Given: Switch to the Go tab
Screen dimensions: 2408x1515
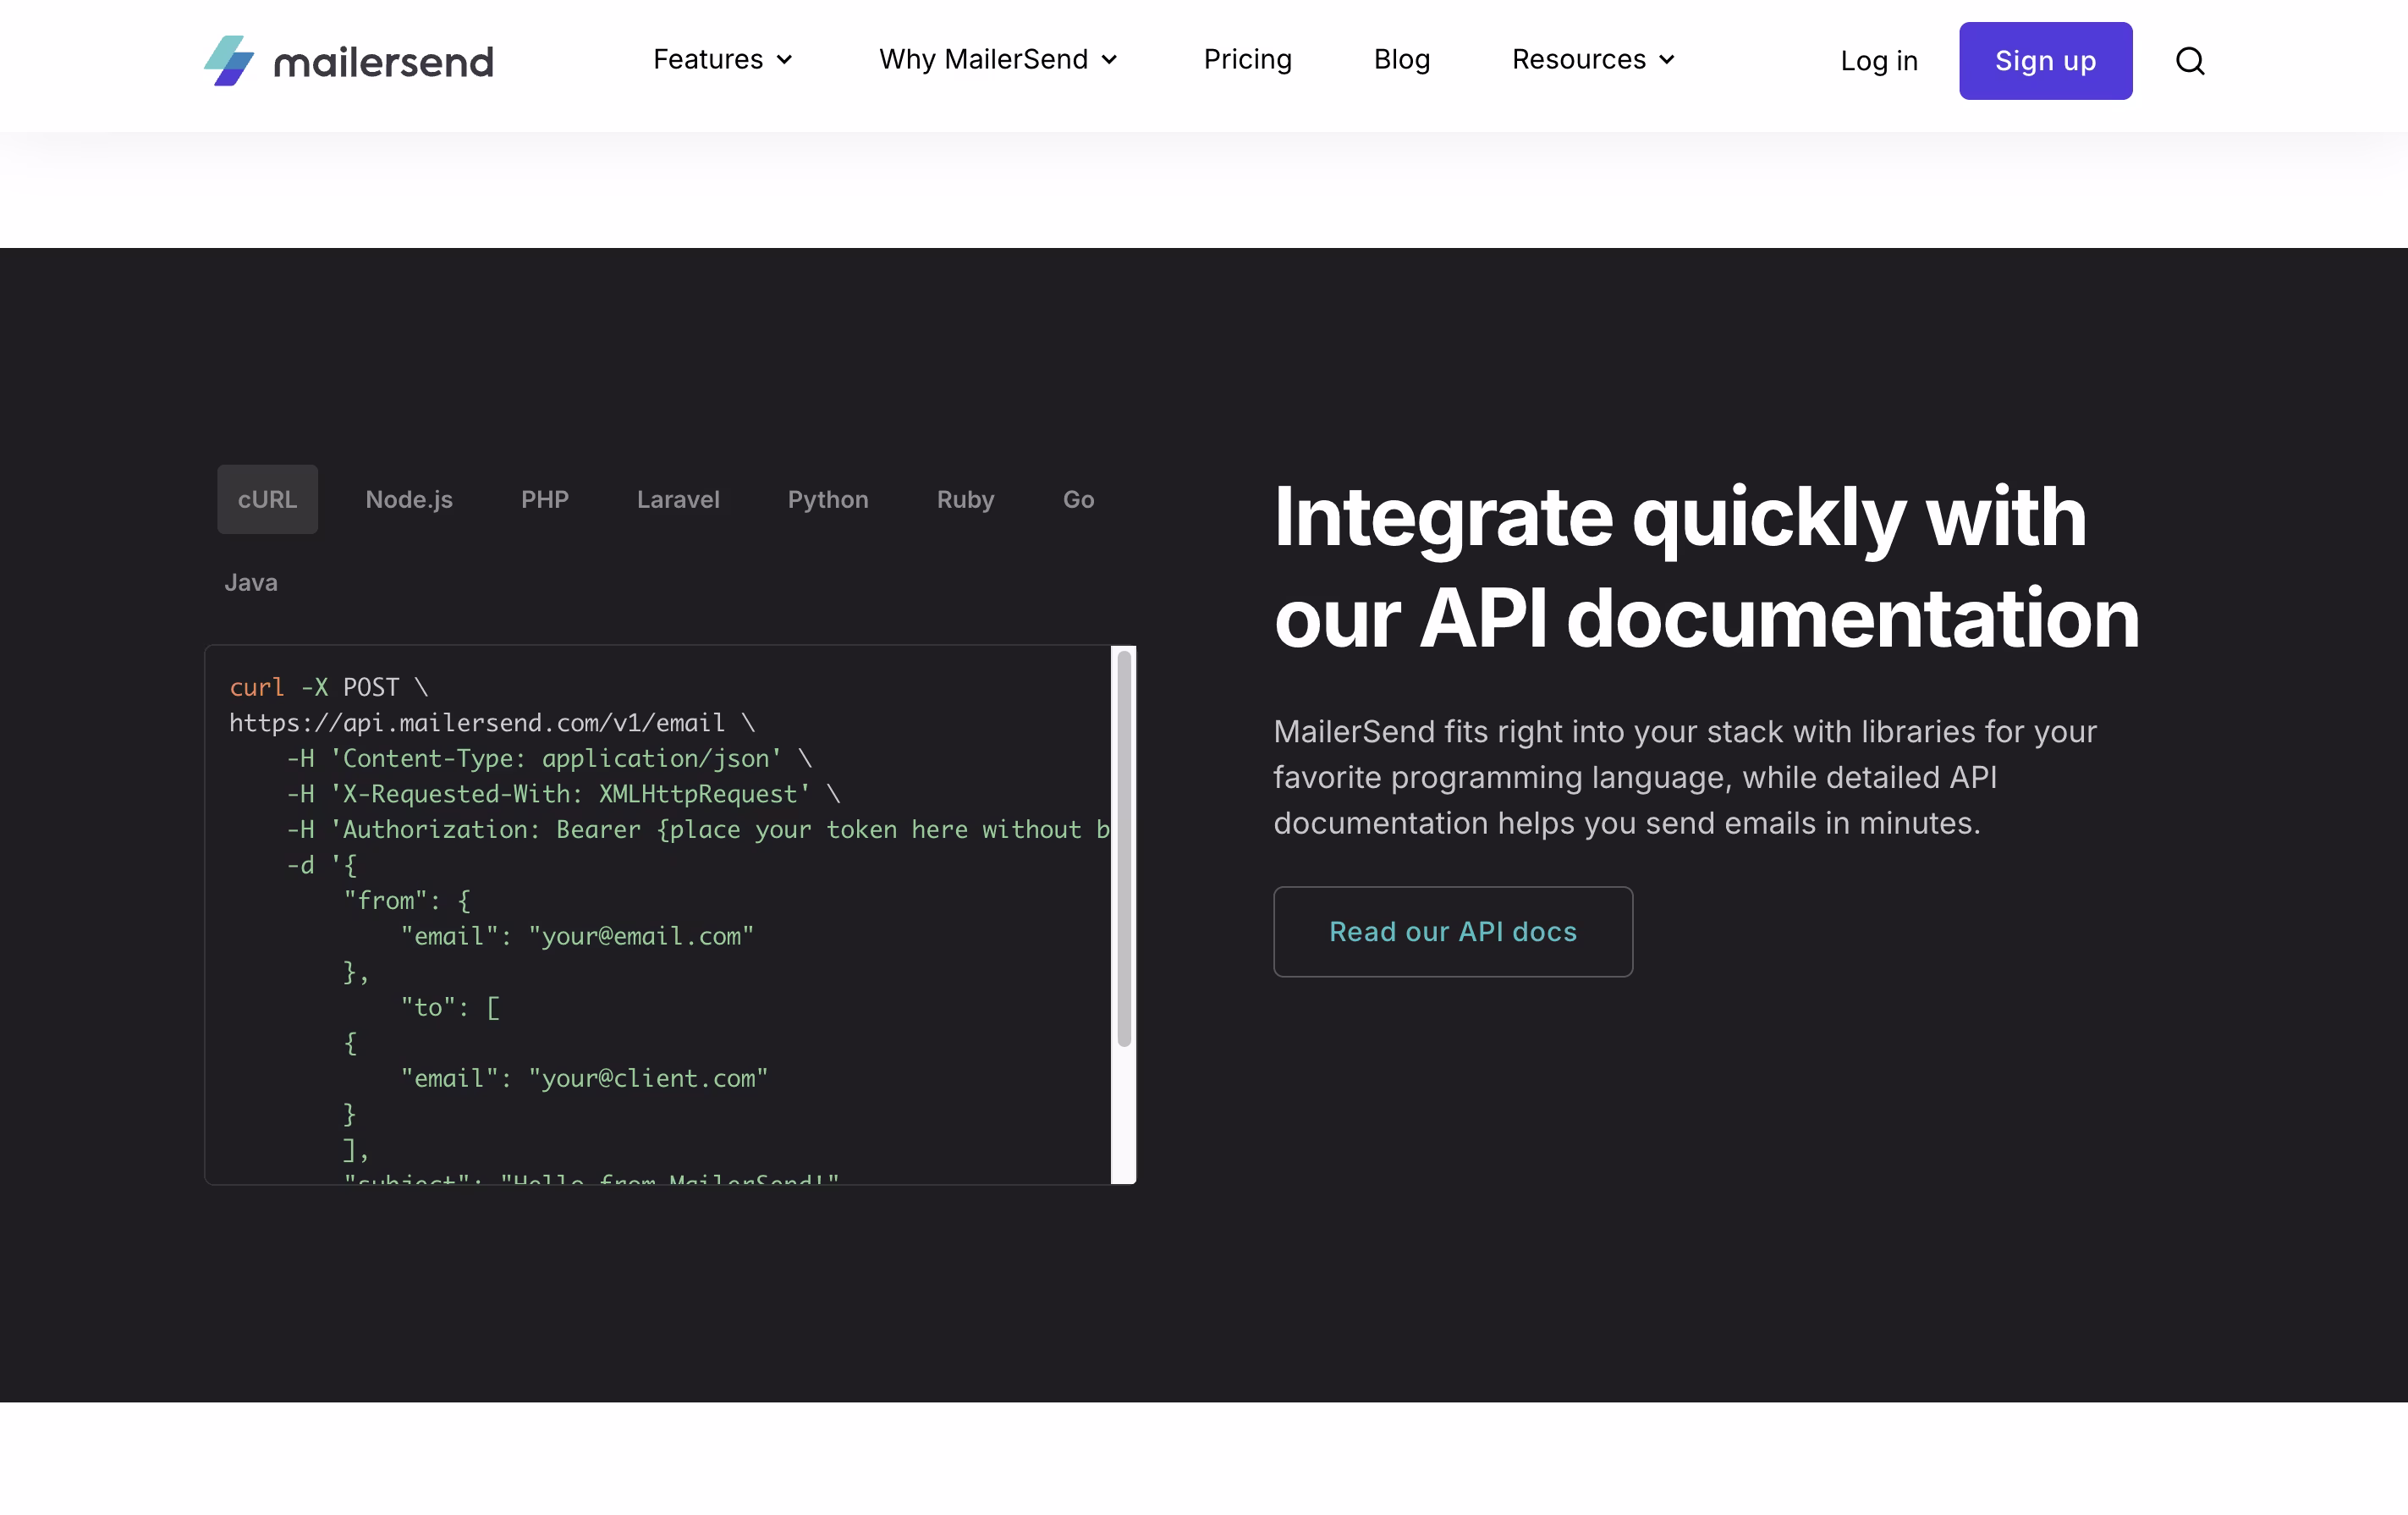Looking at the screenshot, I should tap(1078, 499).
